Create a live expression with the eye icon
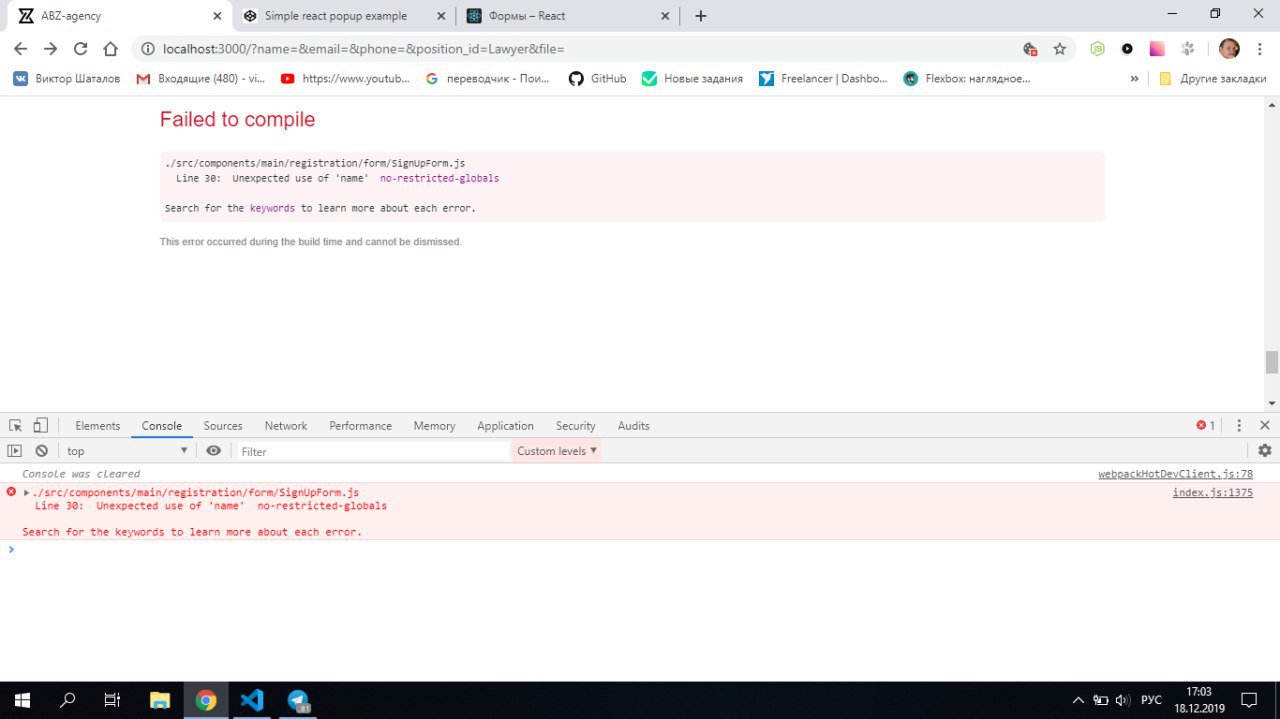The image size is (1280, 719). (213, 451)
